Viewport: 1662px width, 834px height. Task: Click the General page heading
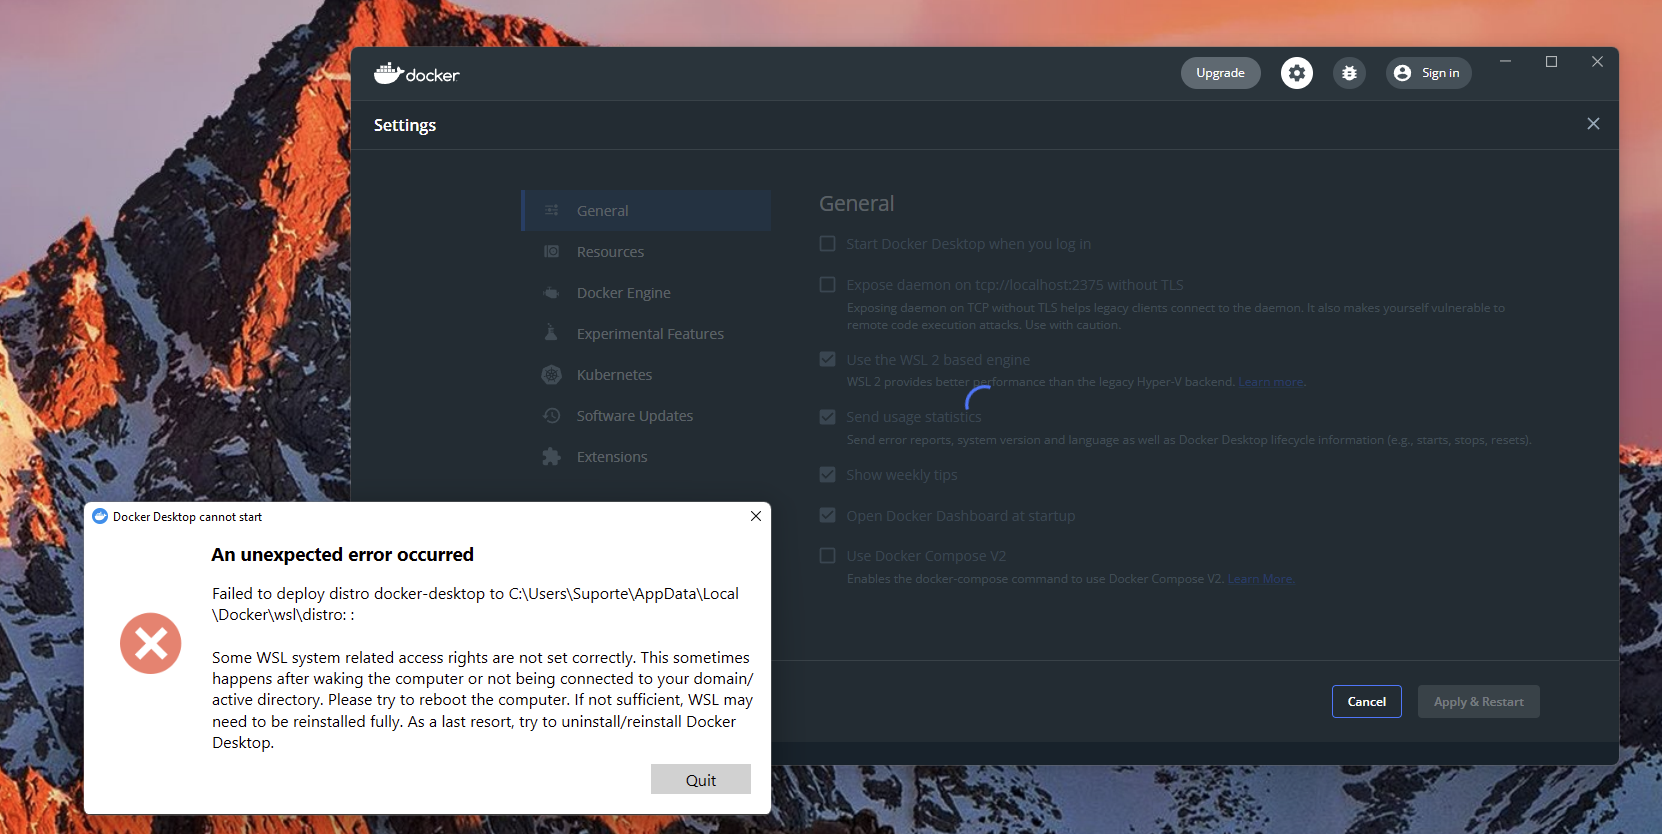[856, 203]
